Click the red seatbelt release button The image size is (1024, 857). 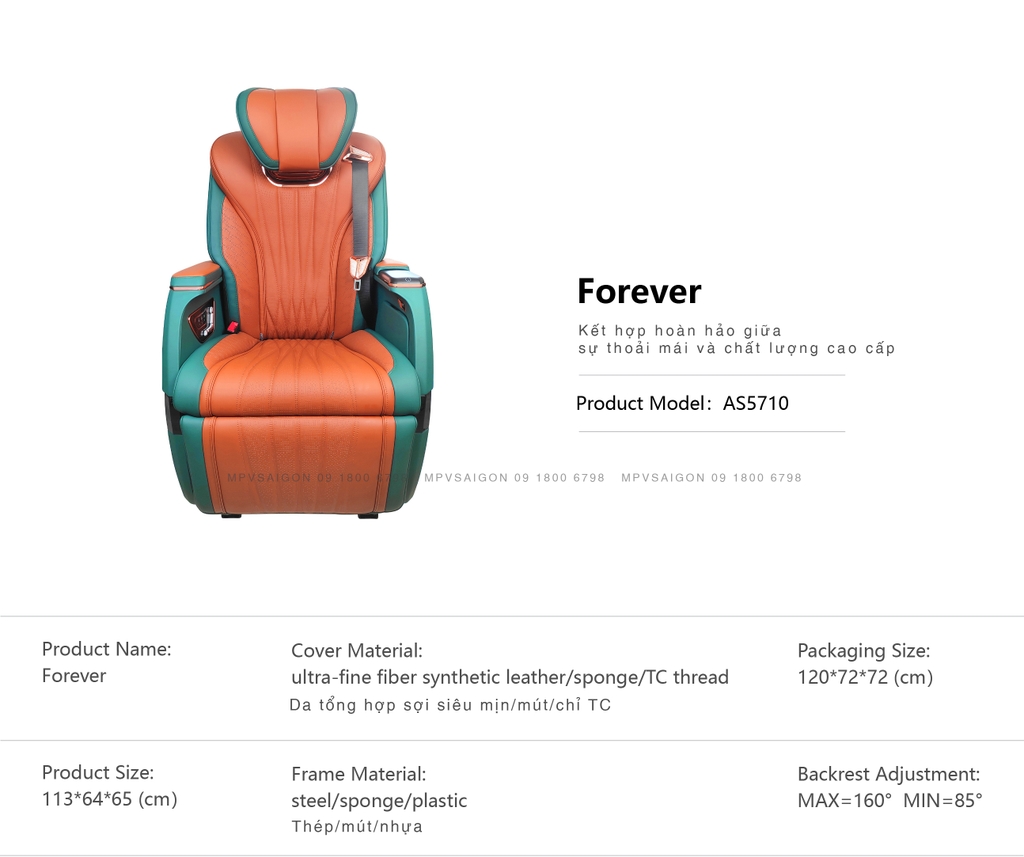point(232,325)
